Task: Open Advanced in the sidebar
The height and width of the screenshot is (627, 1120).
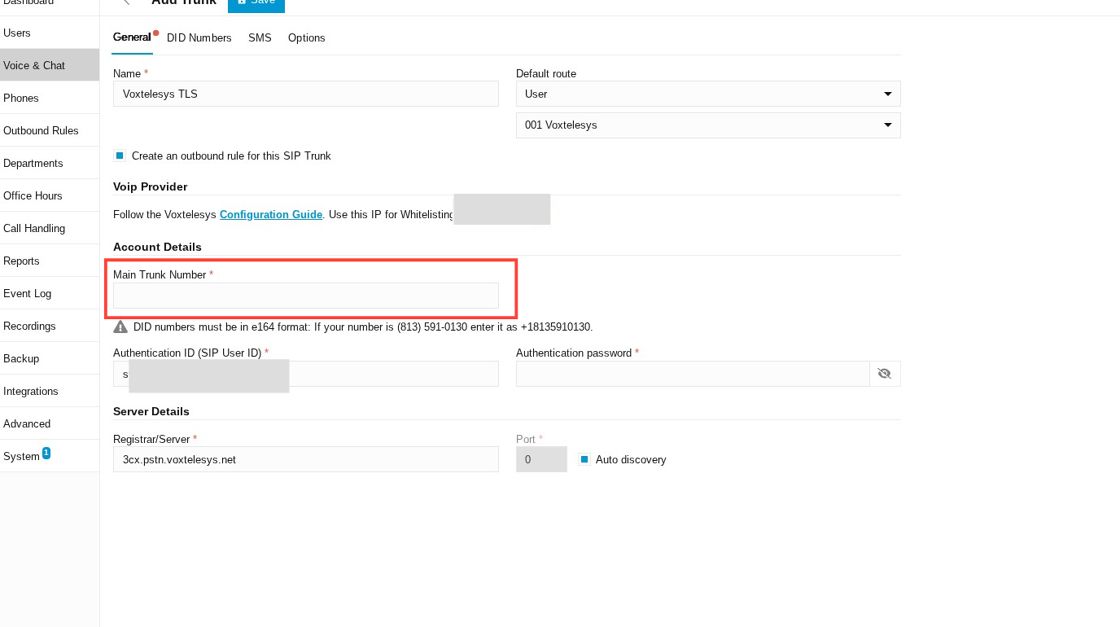Action: [49, 423]
